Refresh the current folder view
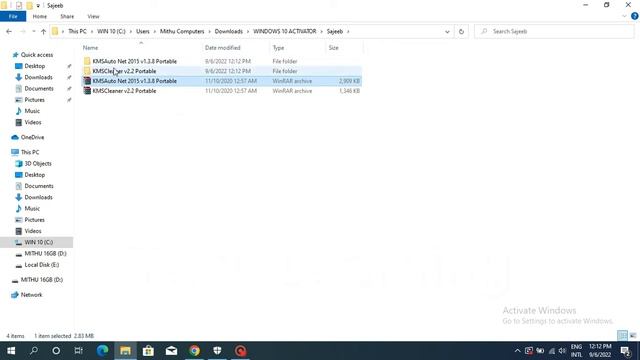 click(x=461, y=31)
